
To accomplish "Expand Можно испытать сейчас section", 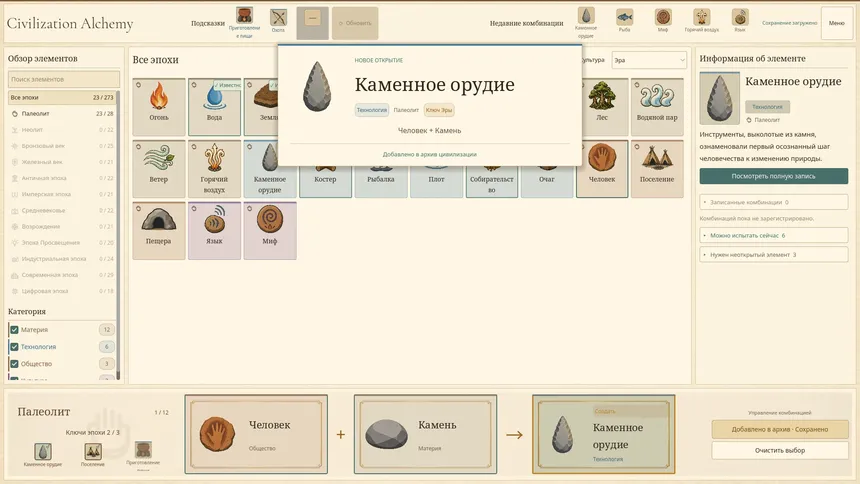I will click(773, 235).
